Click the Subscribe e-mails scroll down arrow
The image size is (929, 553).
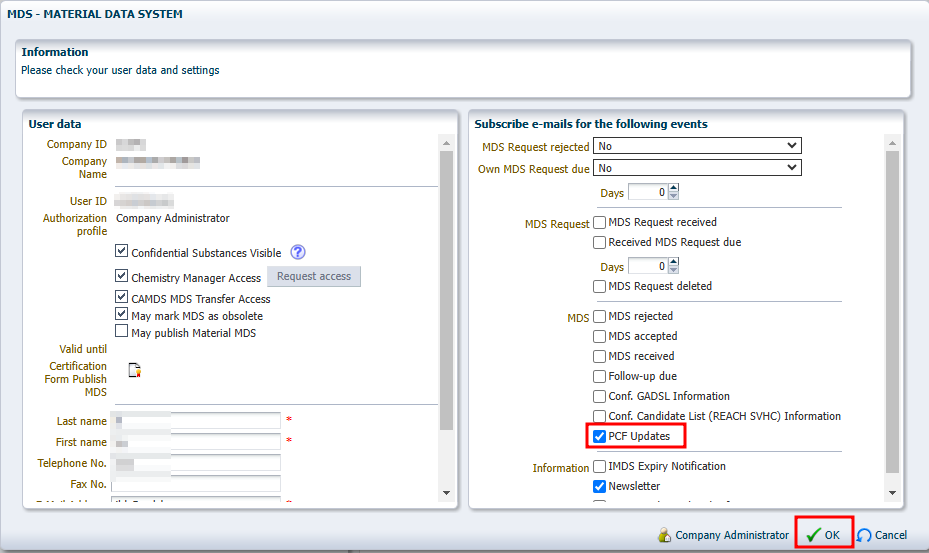coord(892,493)
